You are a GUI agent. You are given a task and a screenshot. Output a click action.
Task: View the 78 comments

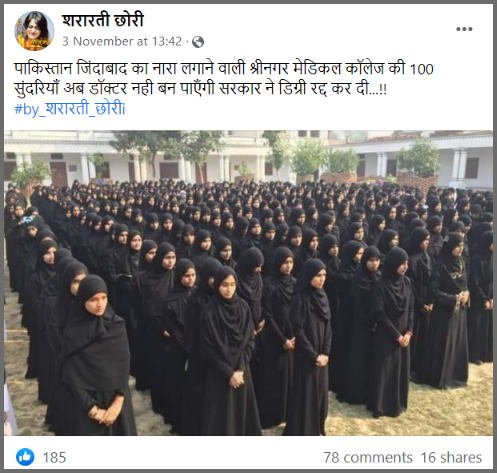(x=368, y=457)
